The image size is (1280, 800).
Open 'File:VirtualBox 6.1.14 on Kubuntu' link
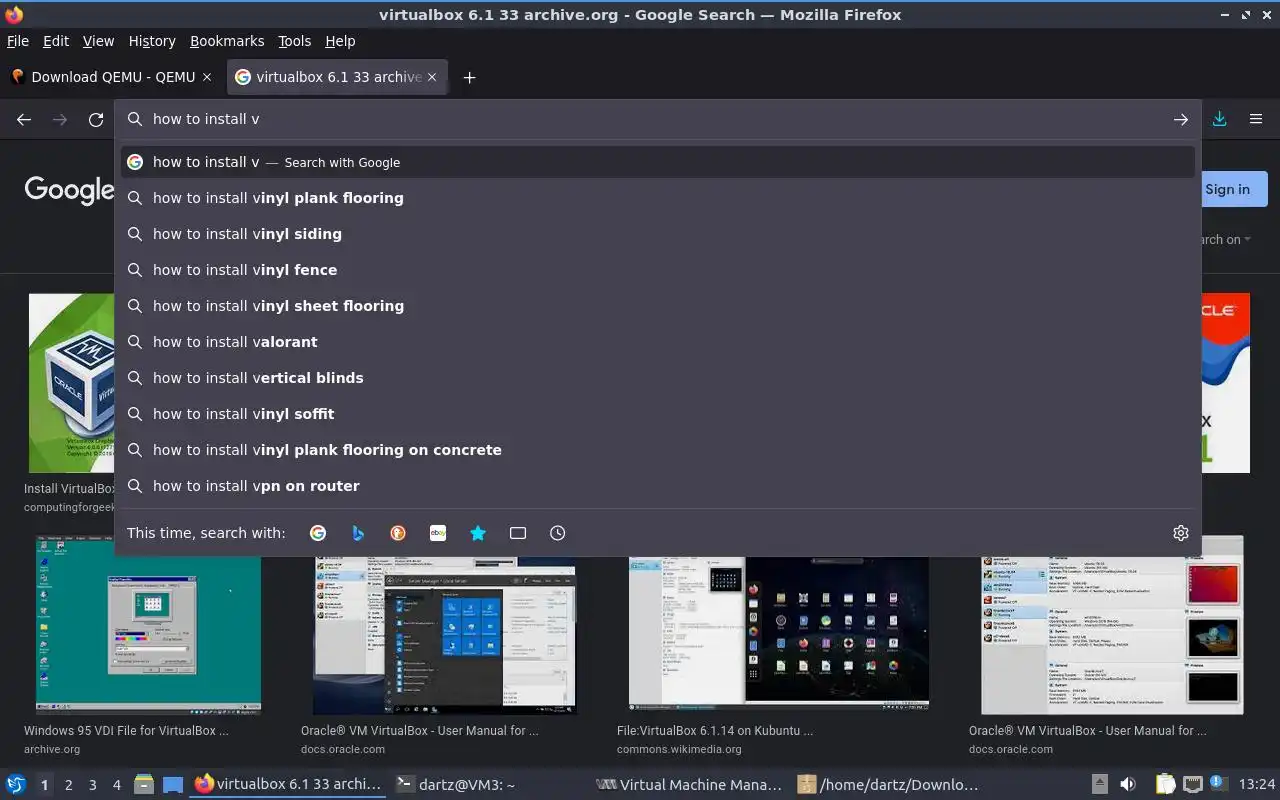715,731
